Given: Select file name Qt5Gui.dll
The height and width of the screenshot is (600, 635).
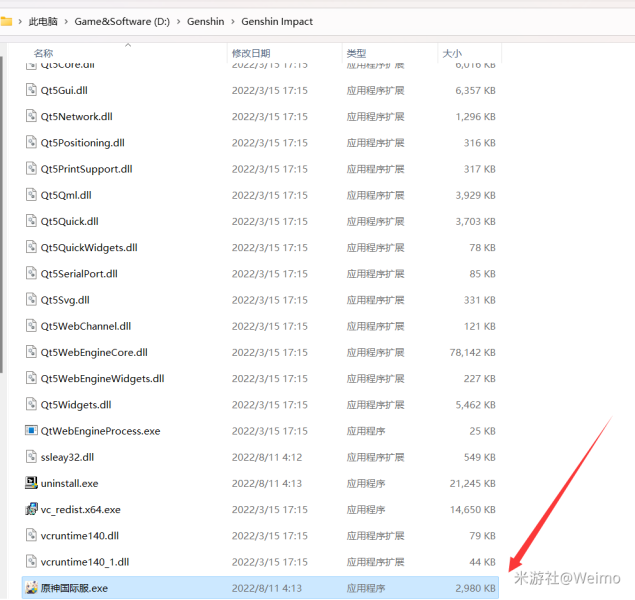Looking at the screenshot, I should tap(64, 90).
